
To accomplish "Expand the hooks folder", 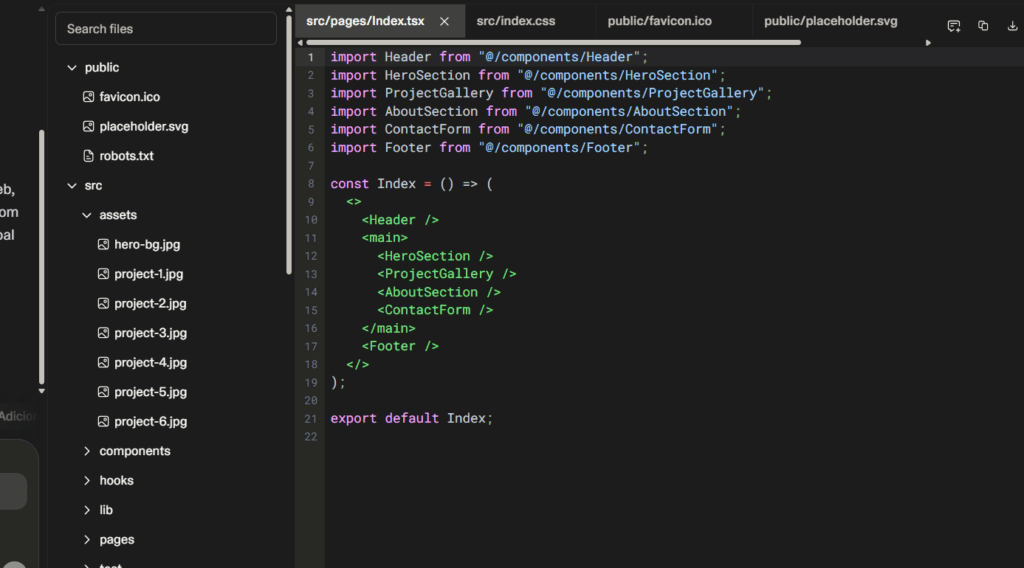I will [x=87, y=481].
